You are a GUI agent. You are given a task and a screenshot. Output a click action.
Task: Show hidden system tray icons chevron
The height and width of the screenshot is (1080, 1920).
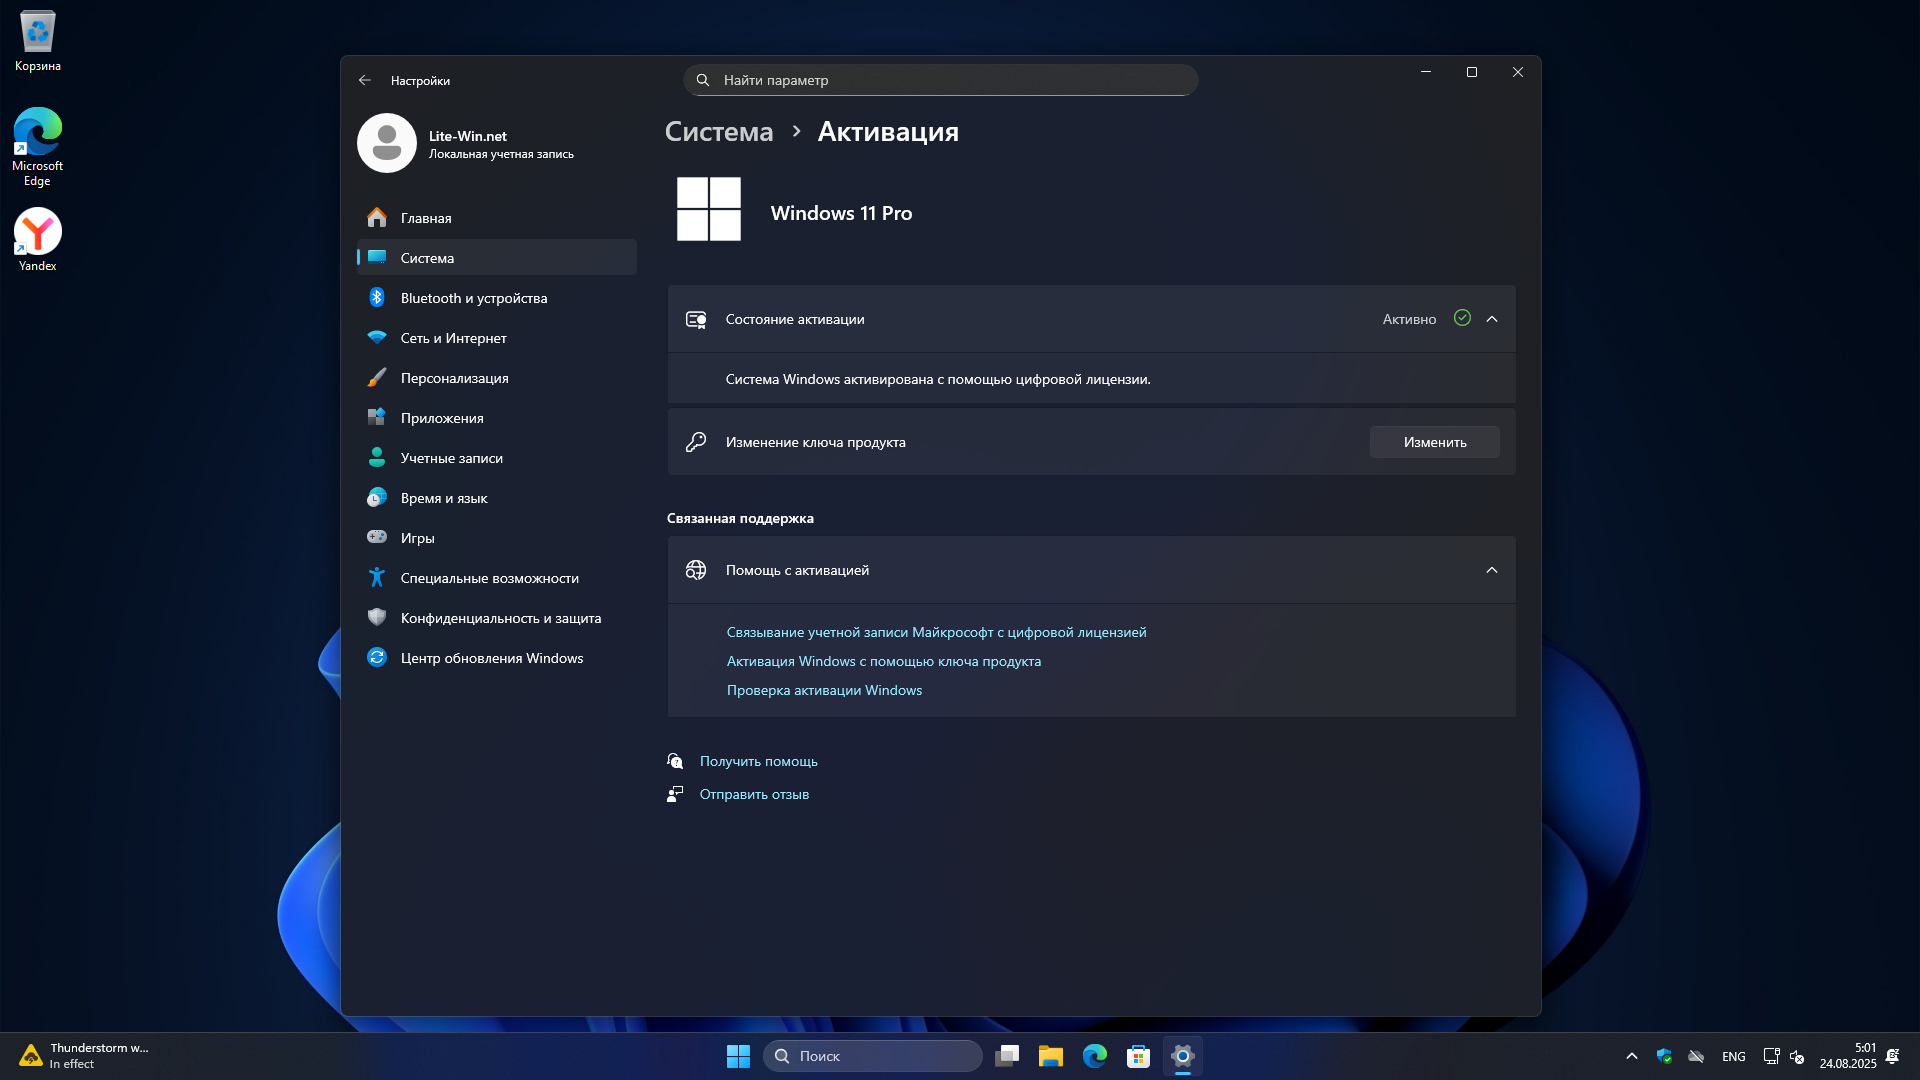(1631, 1056)
